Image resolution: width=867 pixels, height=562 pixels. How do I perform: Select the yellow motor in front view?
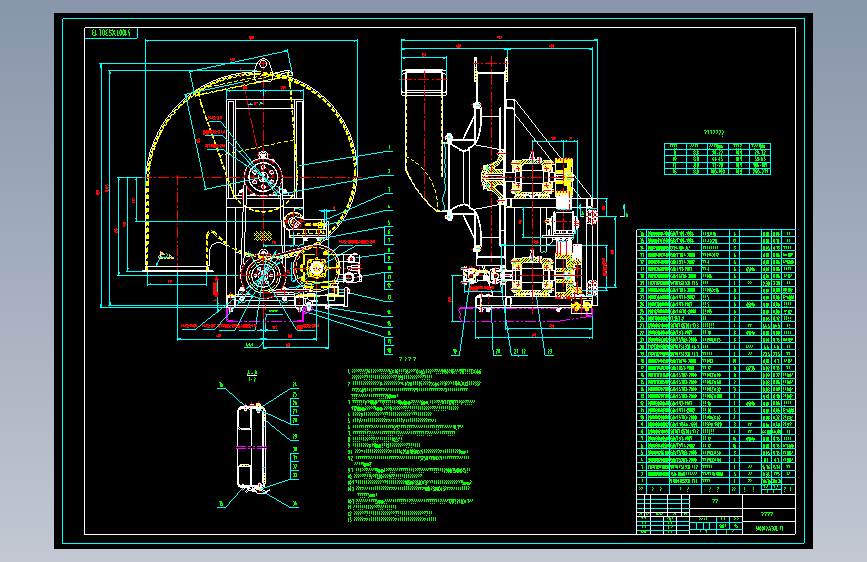(316, 268)
